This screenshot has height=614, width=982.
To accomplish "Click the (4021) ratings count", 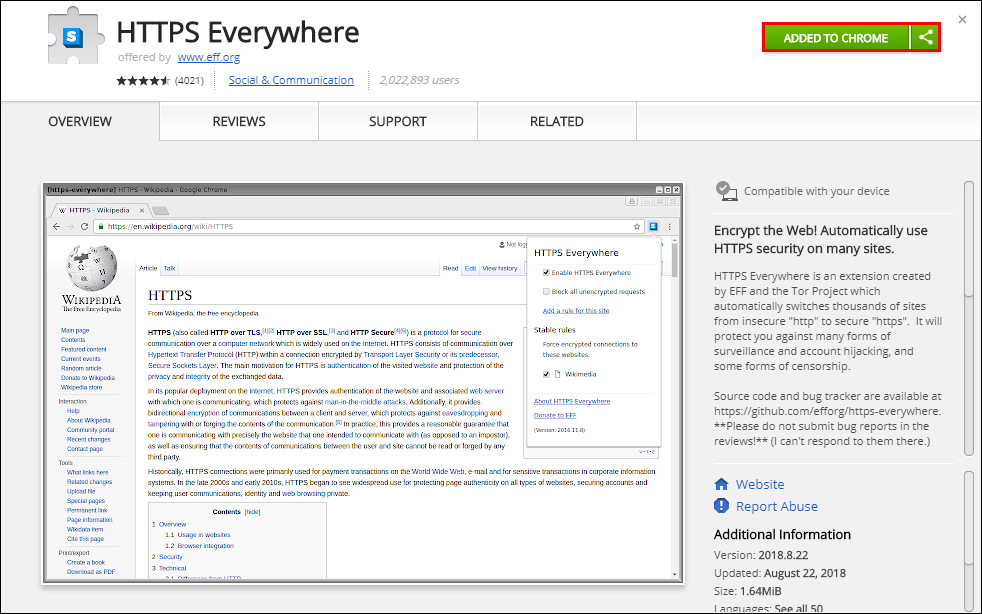I will 189,80.
